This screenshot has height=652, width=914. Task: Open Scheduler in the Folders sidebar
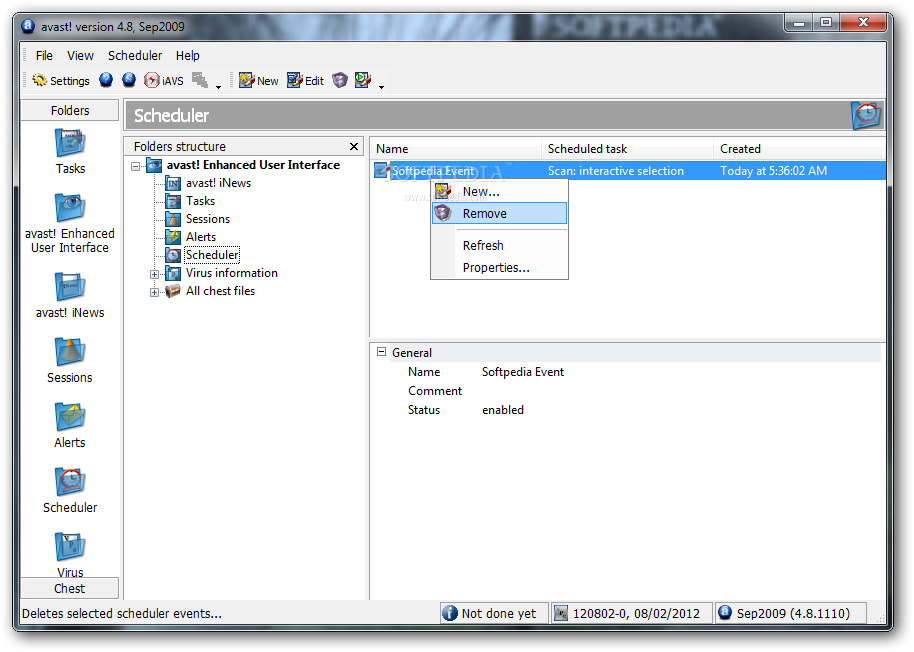coord(70,490)
